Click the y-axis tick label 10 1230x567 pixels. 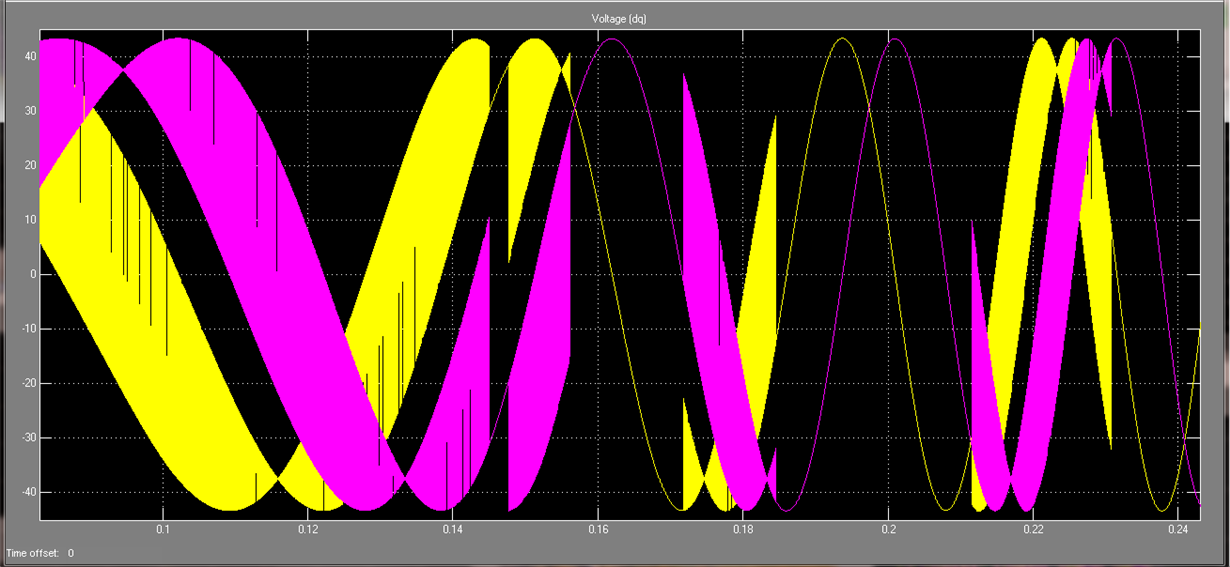click(30, 220)
